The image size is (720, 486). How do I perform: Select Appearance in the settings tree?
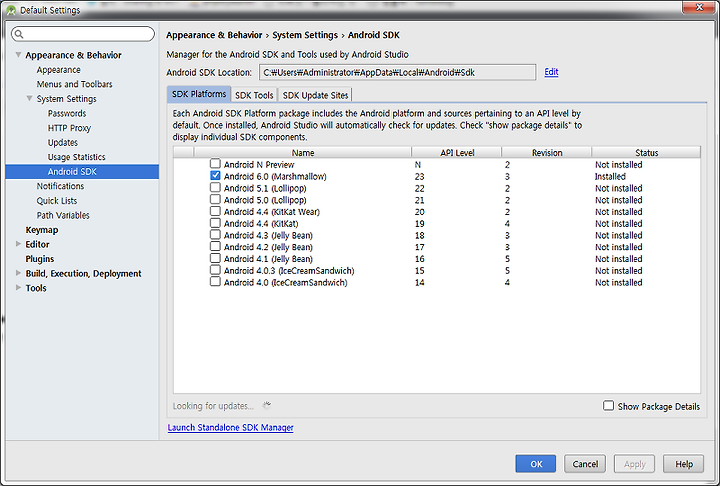click(58, 70)
